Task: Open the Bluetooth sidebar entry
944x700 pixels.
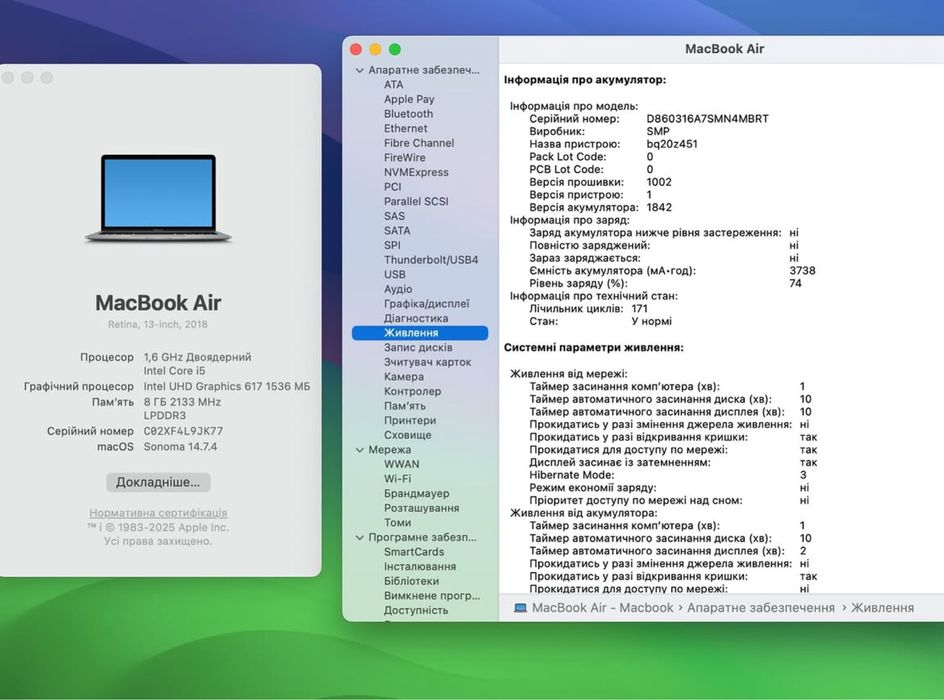Action: [408, 114]
